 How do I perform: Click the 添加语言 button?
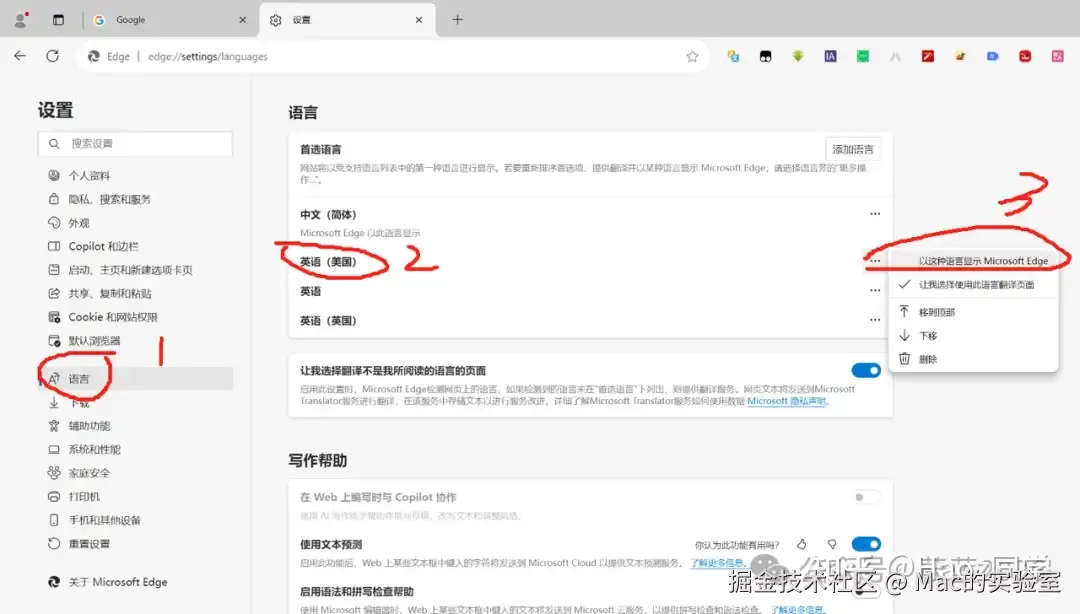(853, 149)
